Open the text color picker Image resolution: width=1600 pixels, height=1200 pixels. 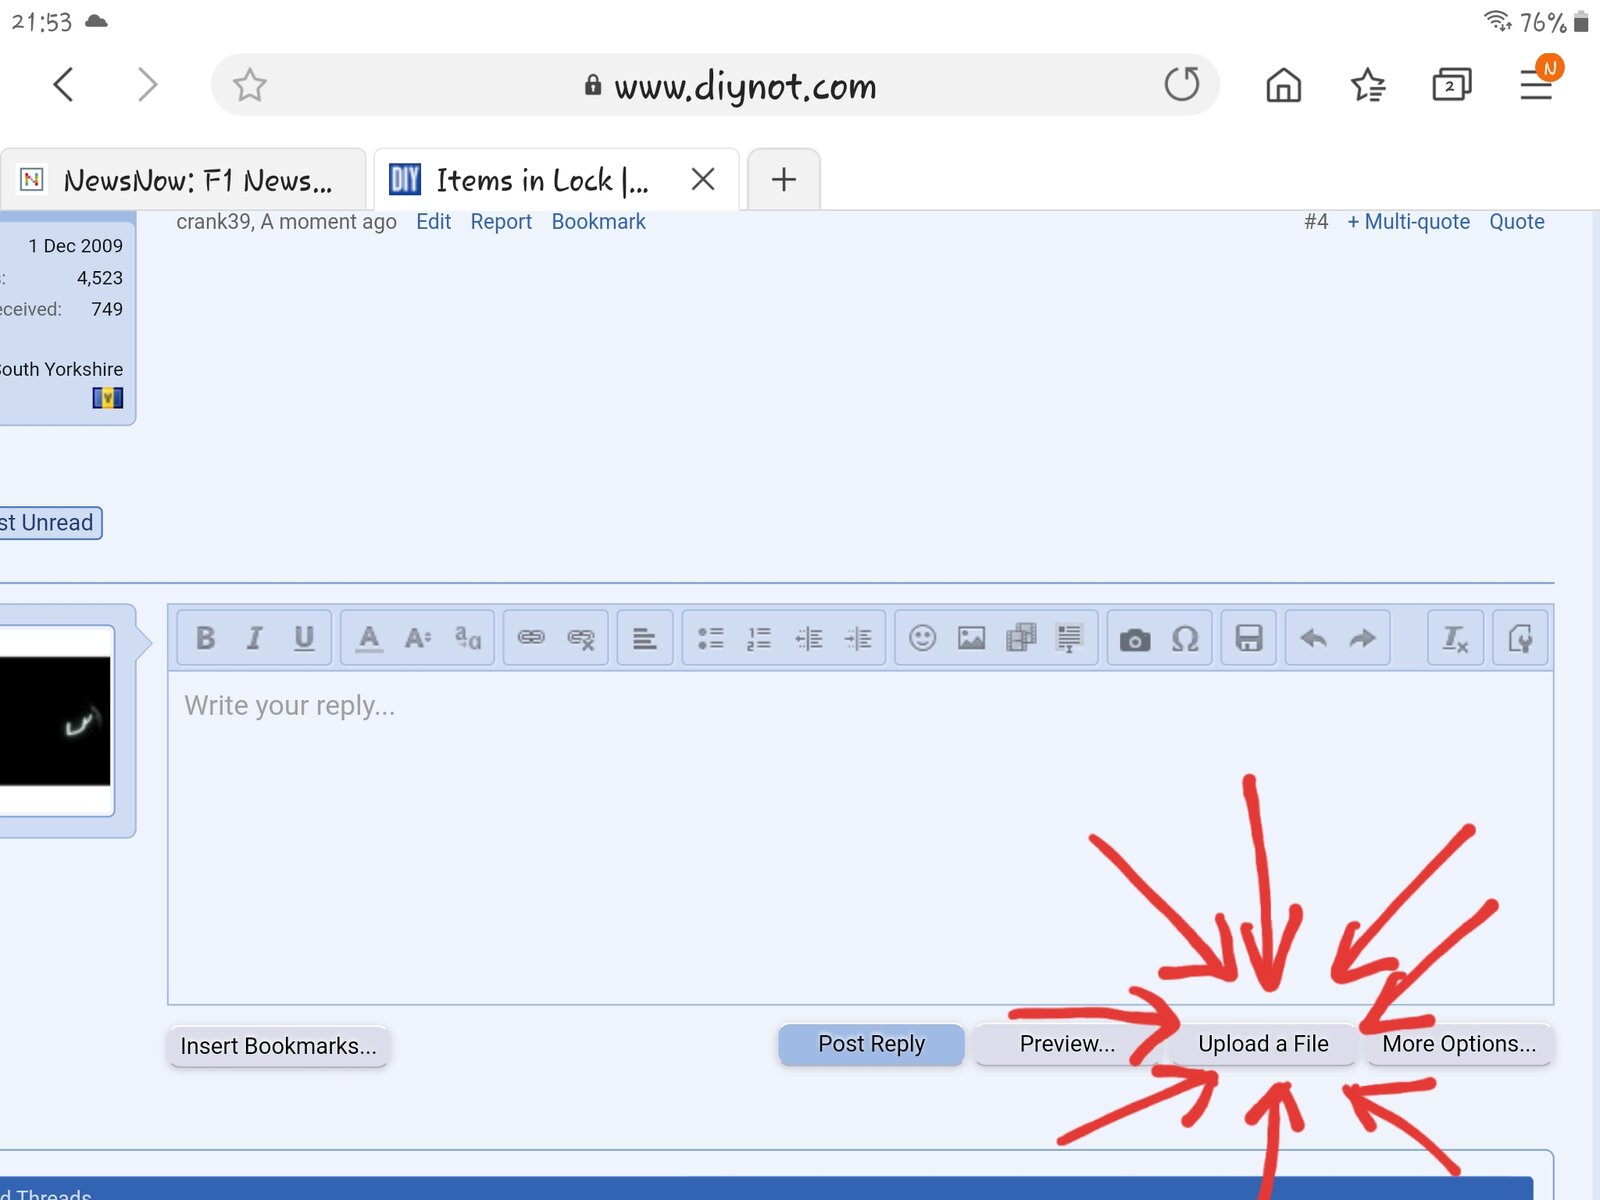click(369, 638)
